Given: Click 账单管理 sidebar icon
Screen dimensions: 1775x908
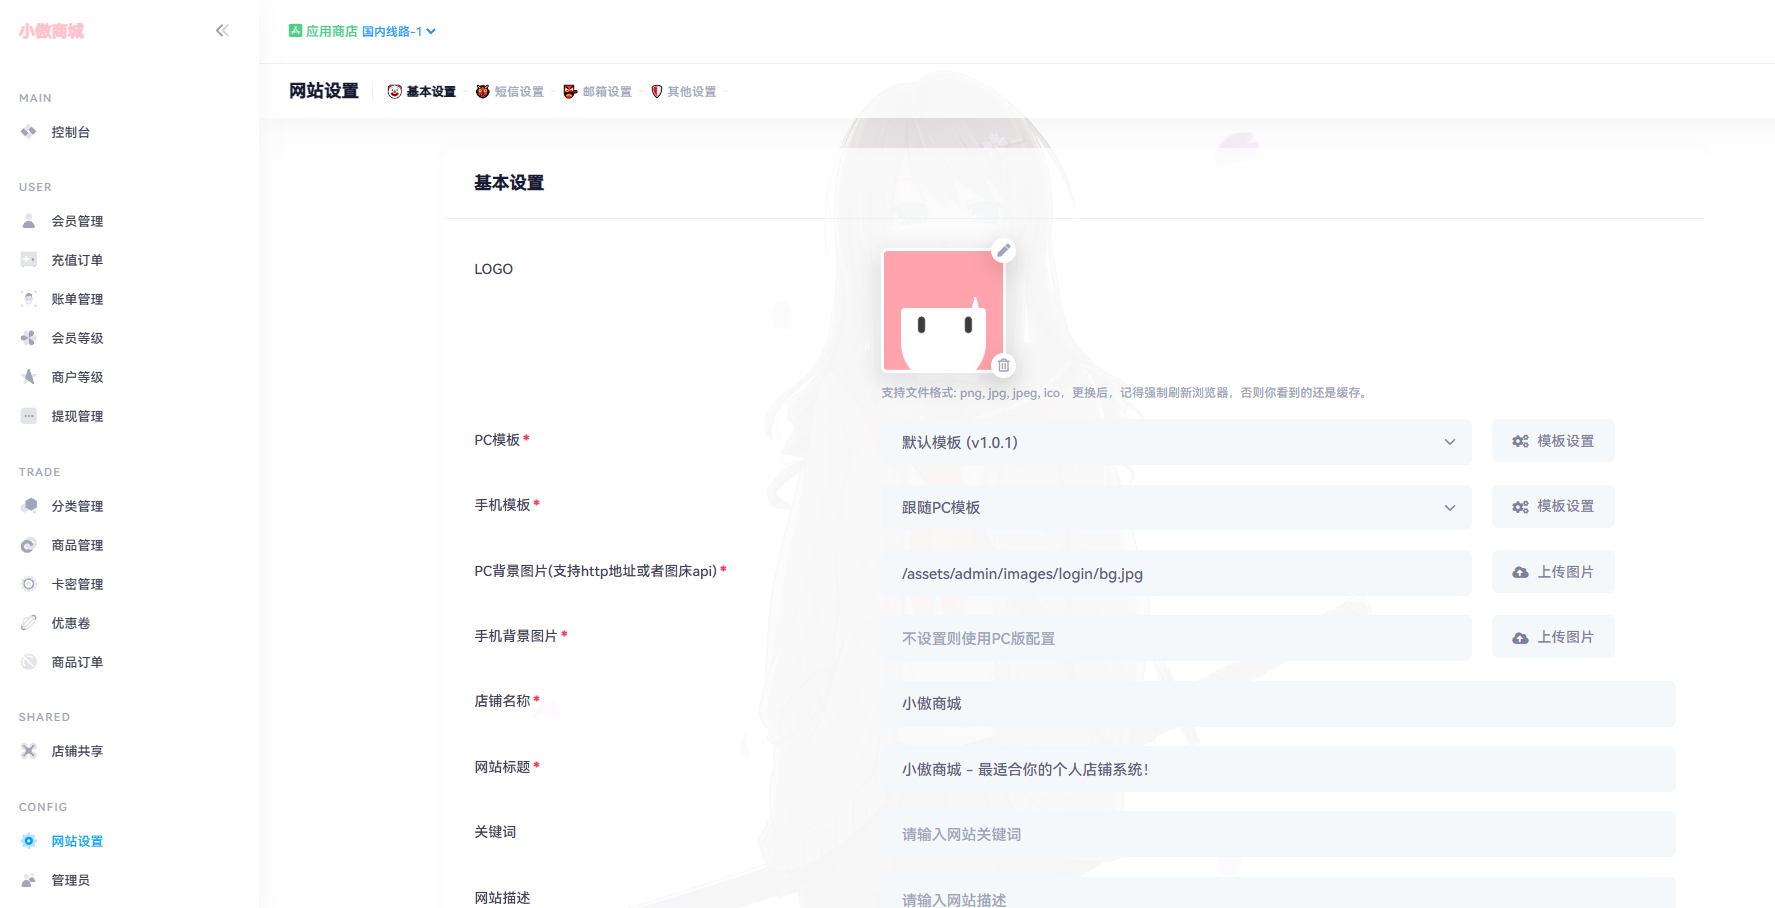Looking at the screenshot, I should coord(29,299).
